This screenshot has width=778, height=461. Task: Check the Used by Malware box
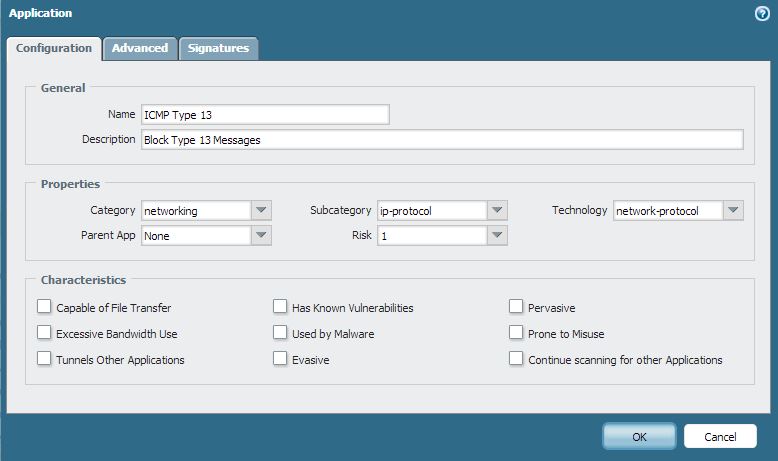click(x=280, y=332)
